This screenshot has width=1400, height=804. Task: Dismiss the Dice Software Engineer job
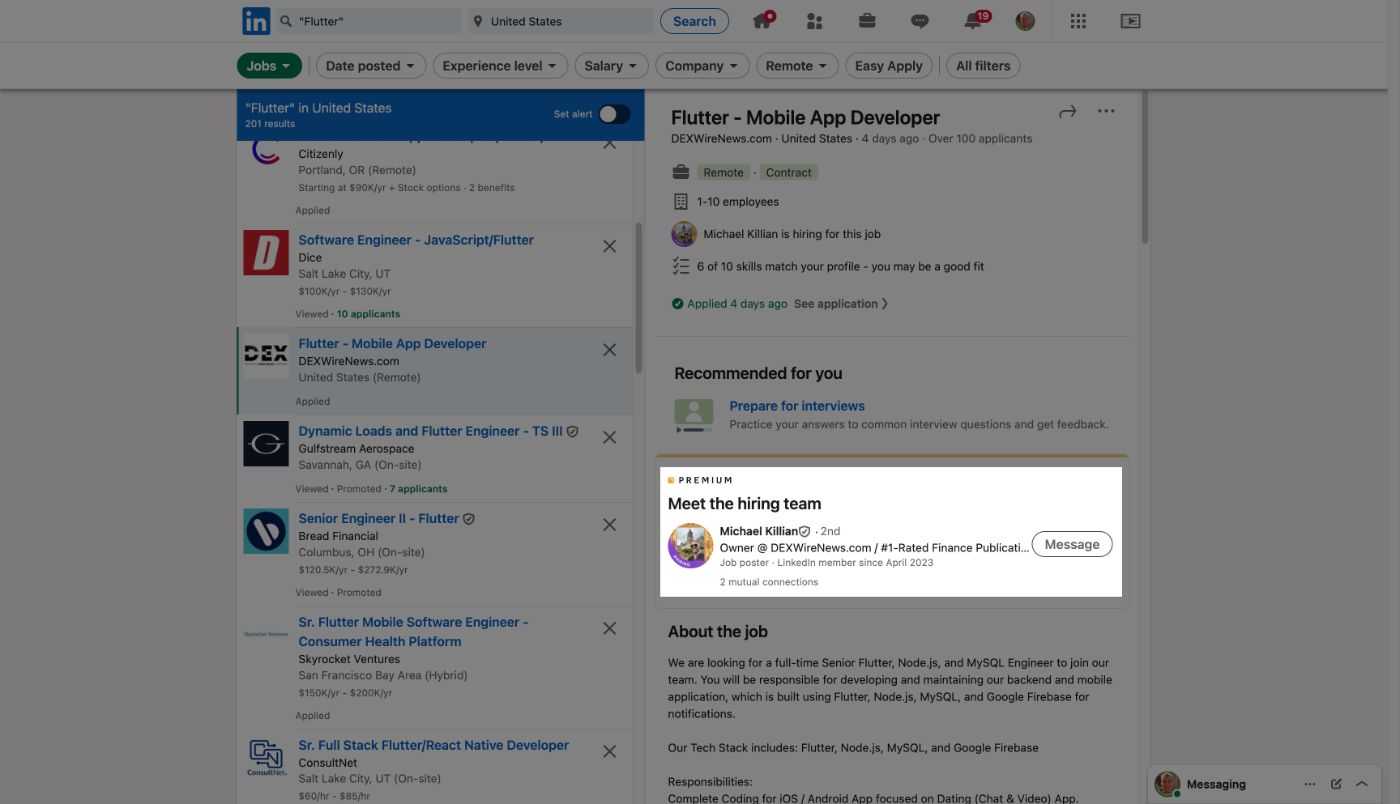pos(609,246)
